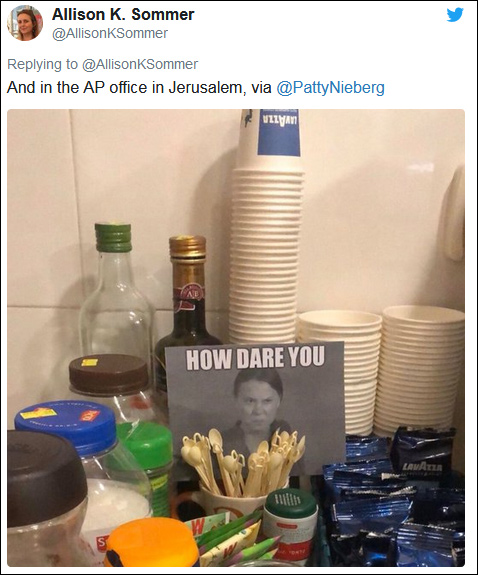This screenshot has height=575, width=478.
Task: Click the display name Allison K. Sommer
Action: [x=123, y=15]
